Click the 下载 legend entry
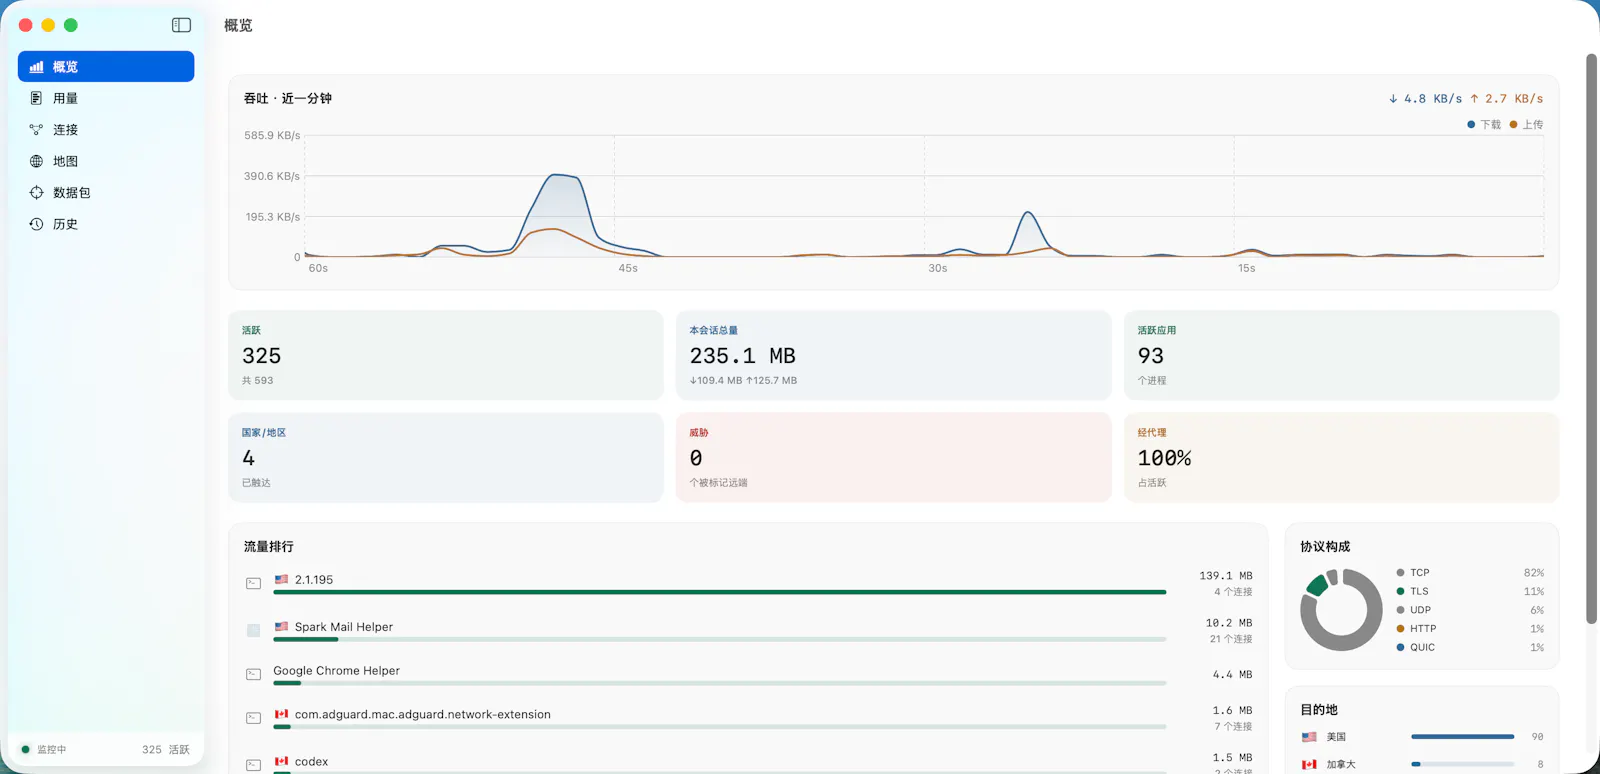This screenshot has width=1600, height=774. [x=1484, y=125]
